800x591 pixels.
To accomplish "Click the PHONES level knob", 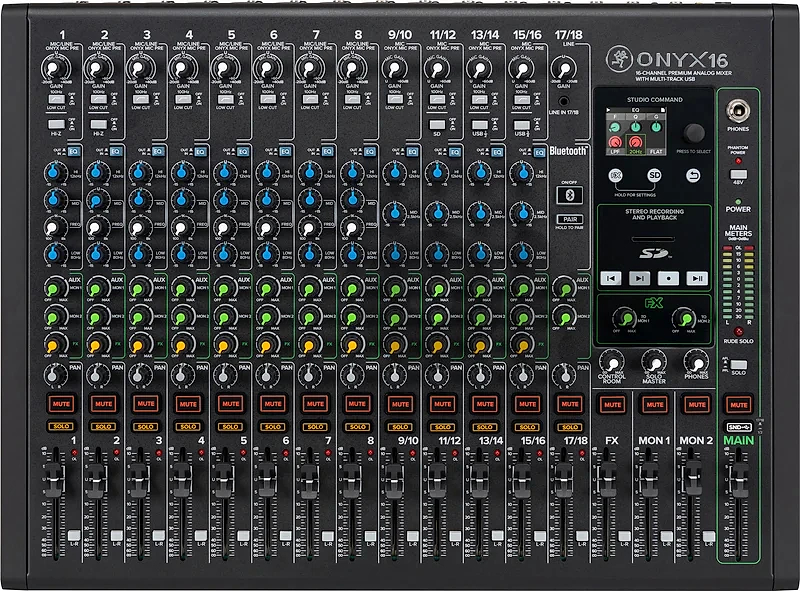I will pos(696,362).
